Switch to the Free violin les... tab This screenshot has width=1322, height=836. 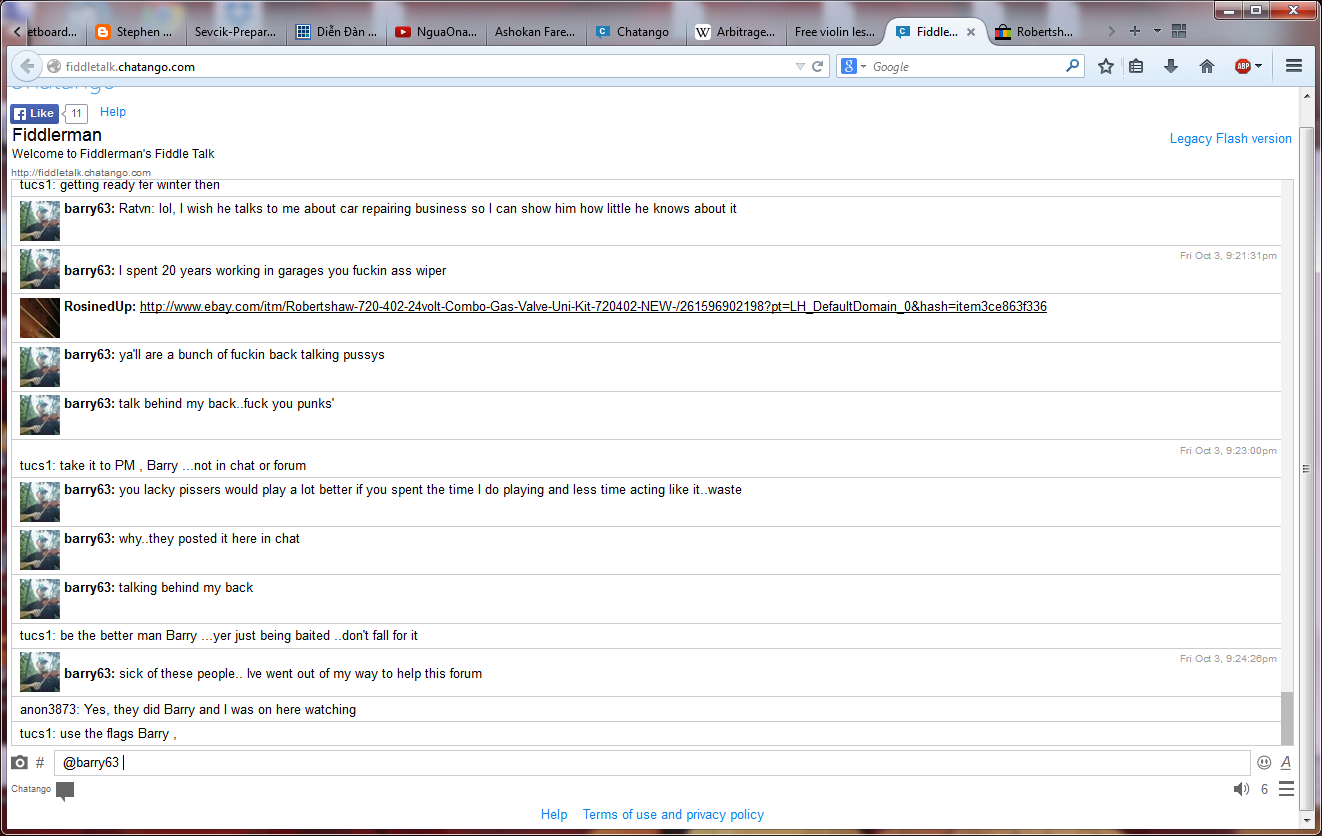pos(835,32)
